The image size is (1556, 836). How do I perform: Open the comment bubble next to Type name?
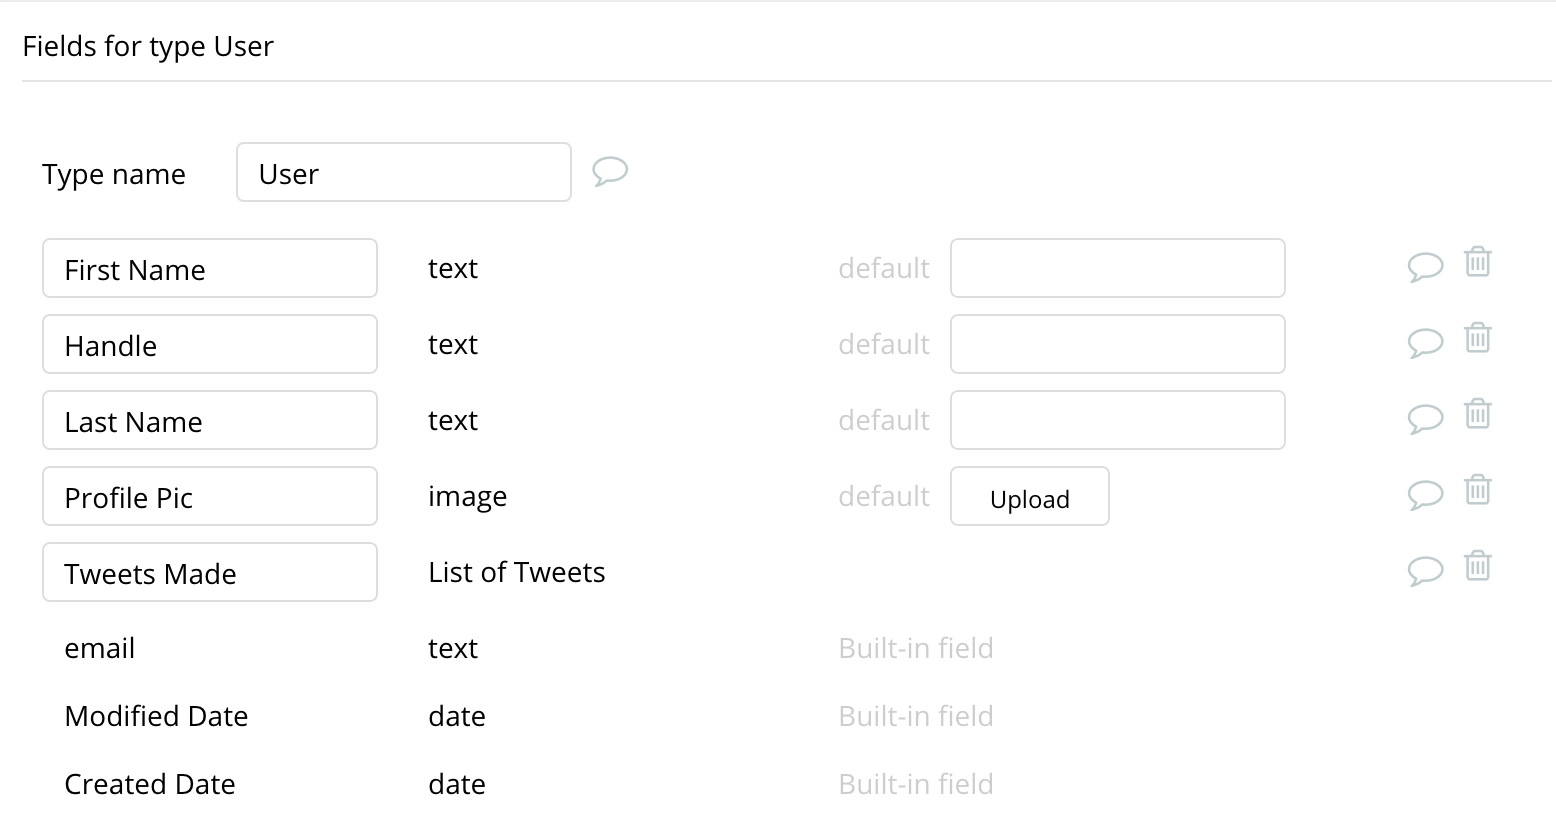pyautogui.click(x=609, y=171)
